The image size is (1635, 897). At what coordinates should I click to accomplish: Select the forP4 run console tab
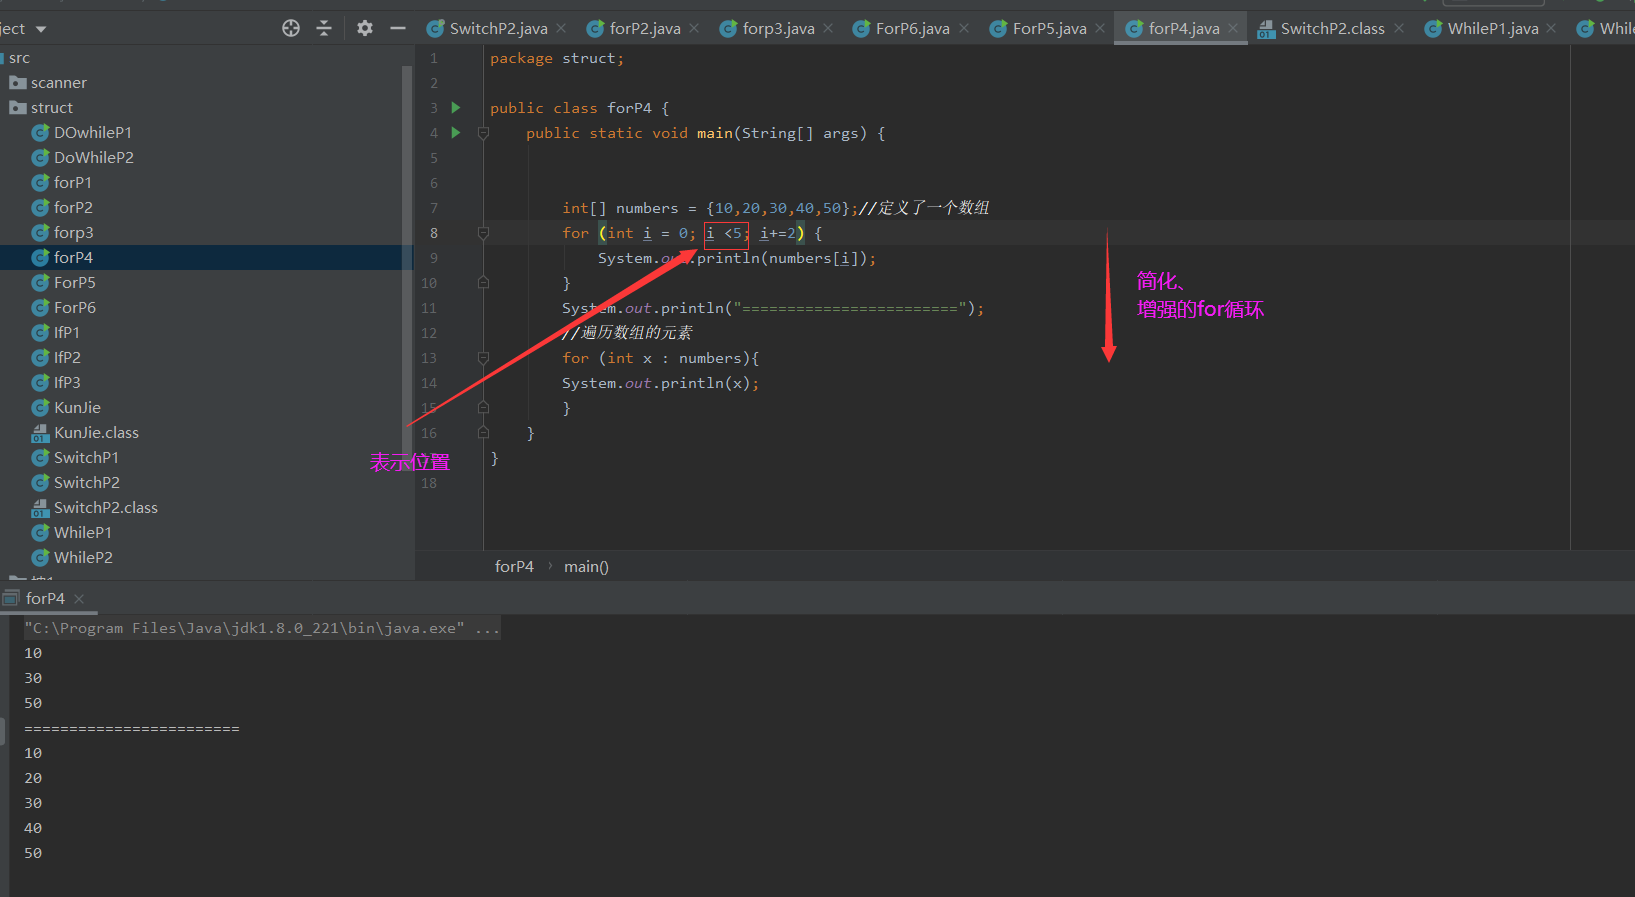tap(45, 598)
